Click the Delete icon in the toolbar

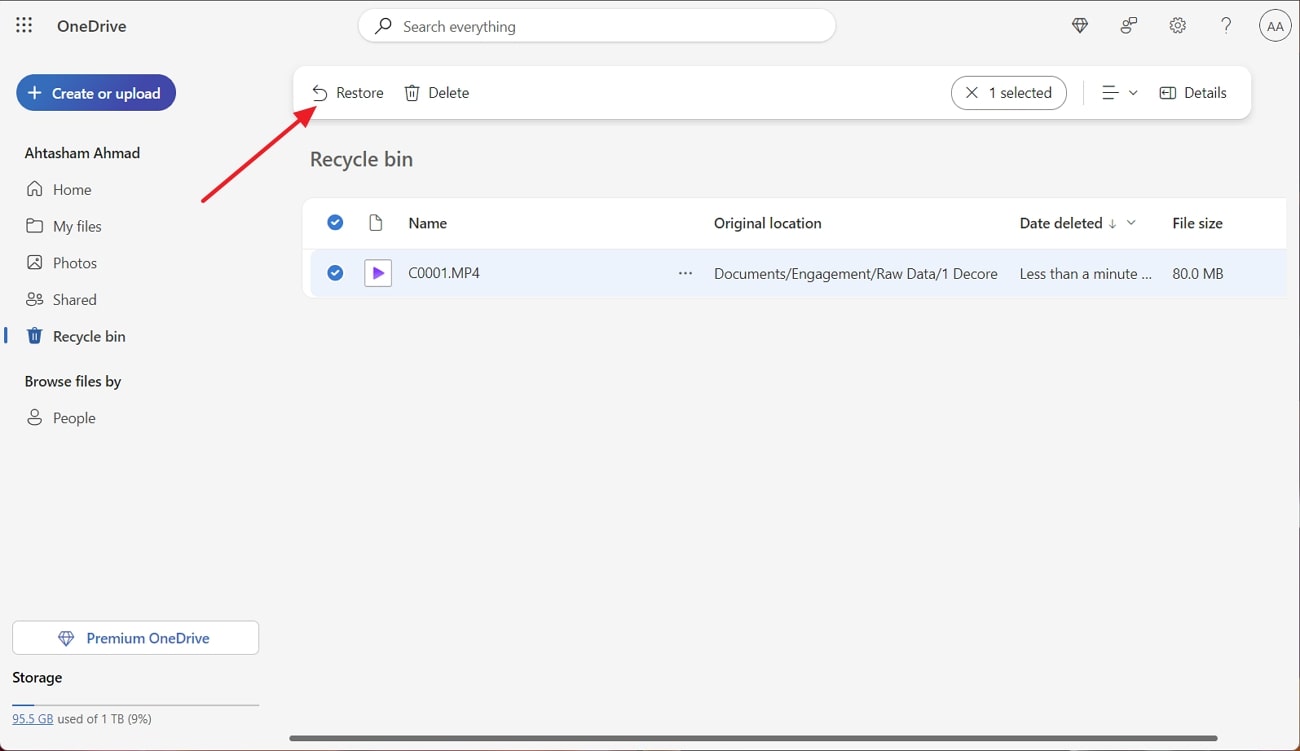coord(412,92)
